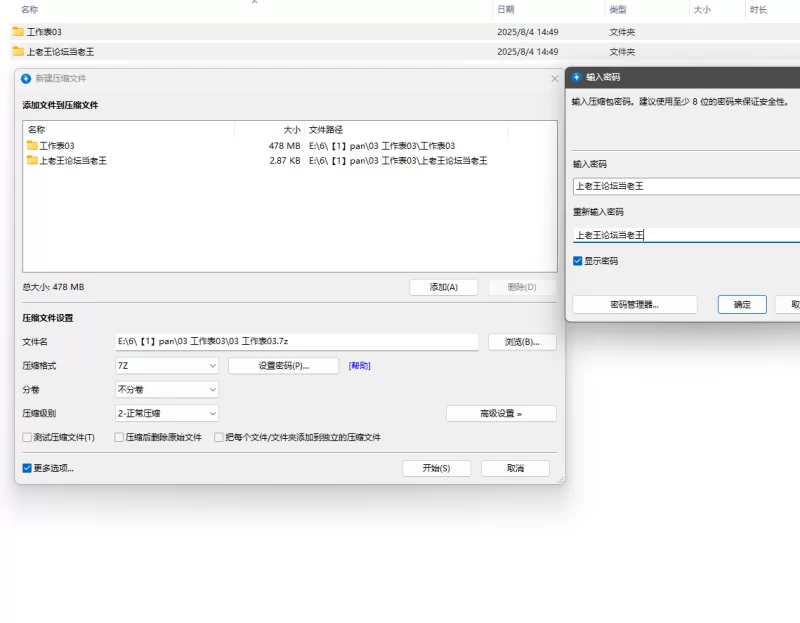Open 密码管理器... button
This screenshot has height=623, width=800.
click(635, 305)
